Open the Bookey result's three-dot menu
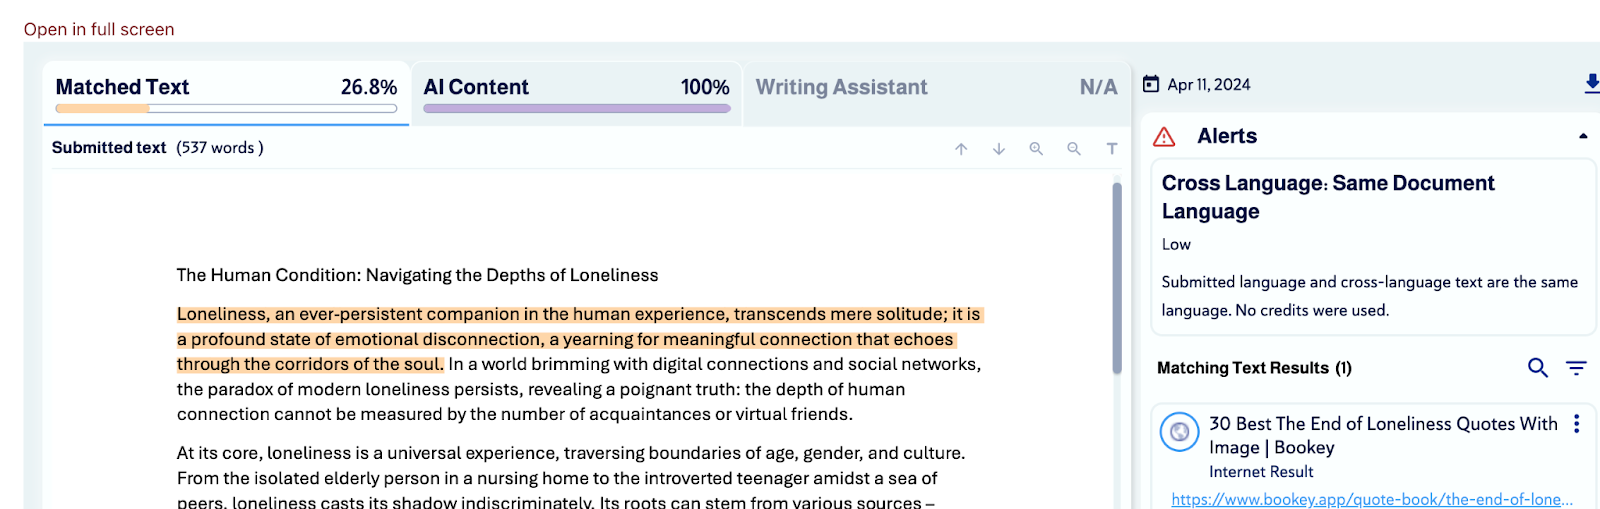The image size is (1600, 509). point(1576,424)
